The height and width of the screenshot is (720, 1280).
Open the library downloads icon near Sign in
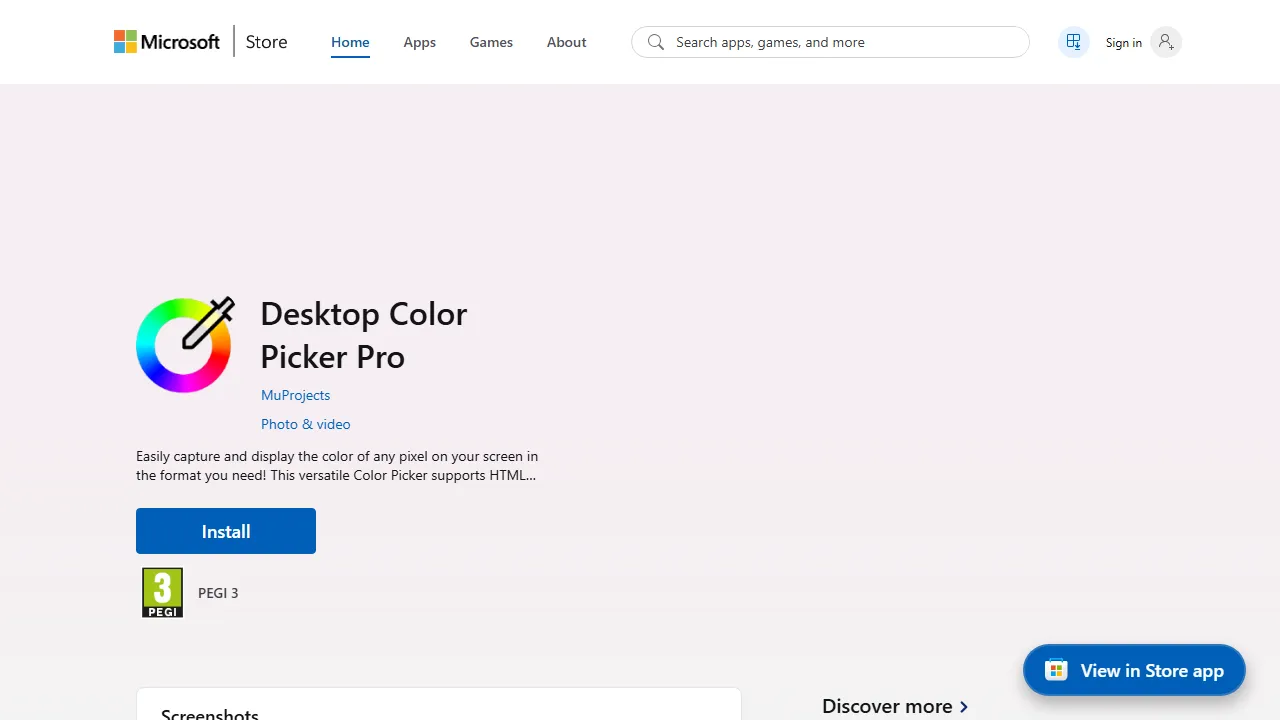click(x=1073, y=42)
